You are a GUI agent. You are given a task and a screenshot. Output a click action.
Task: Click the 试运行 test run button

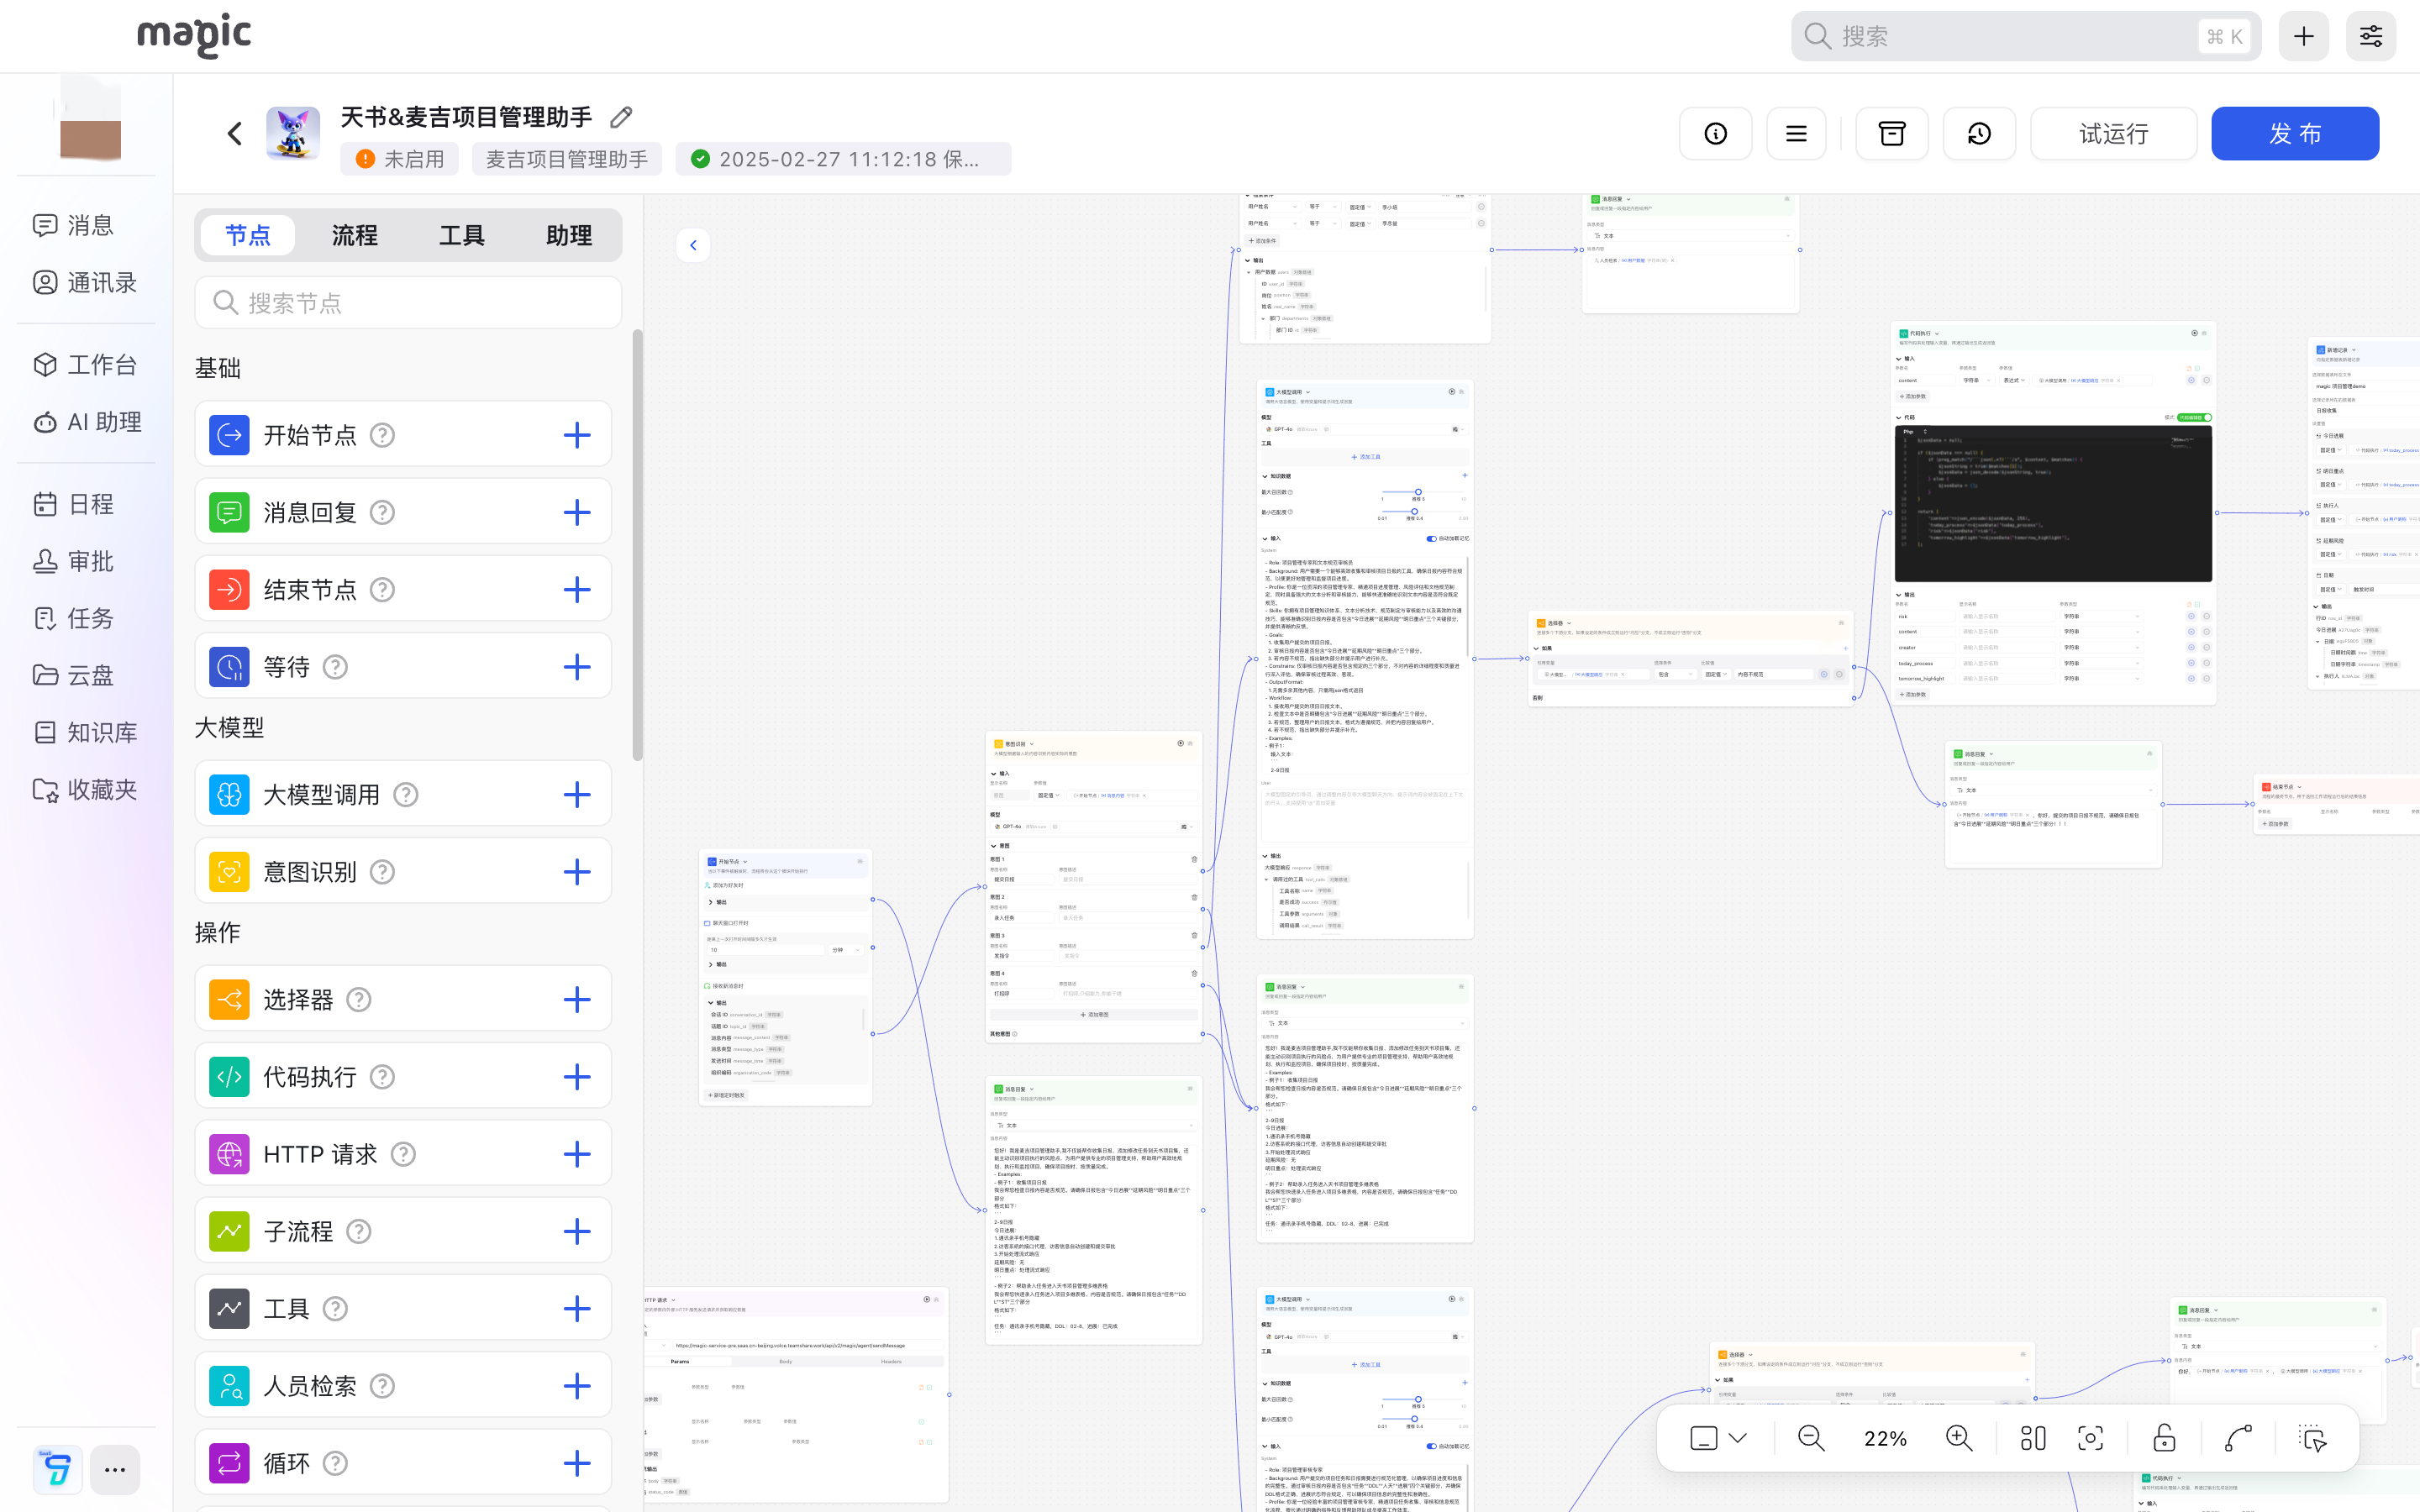pos(2113,134)
